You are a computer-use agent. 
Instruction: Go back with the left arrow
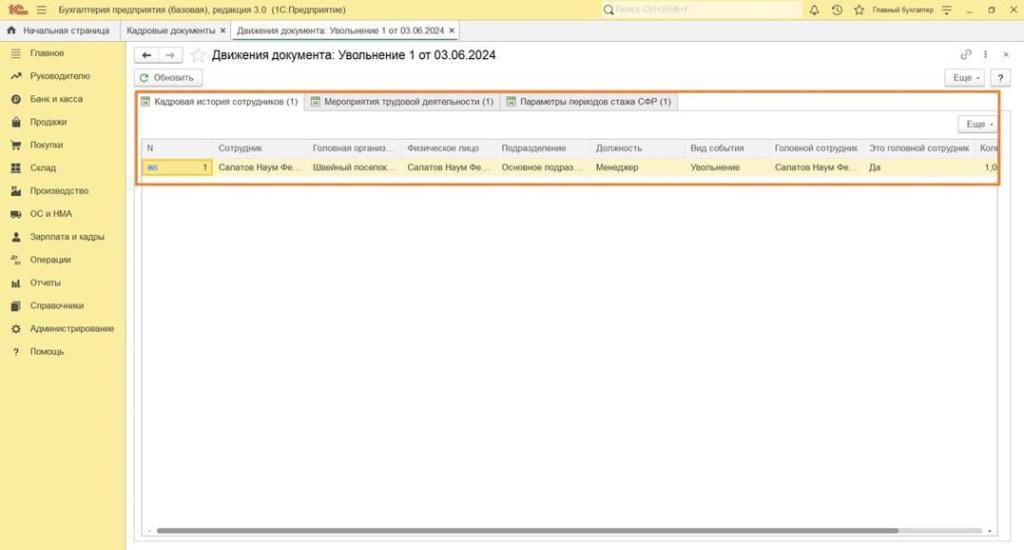(147, 55)
